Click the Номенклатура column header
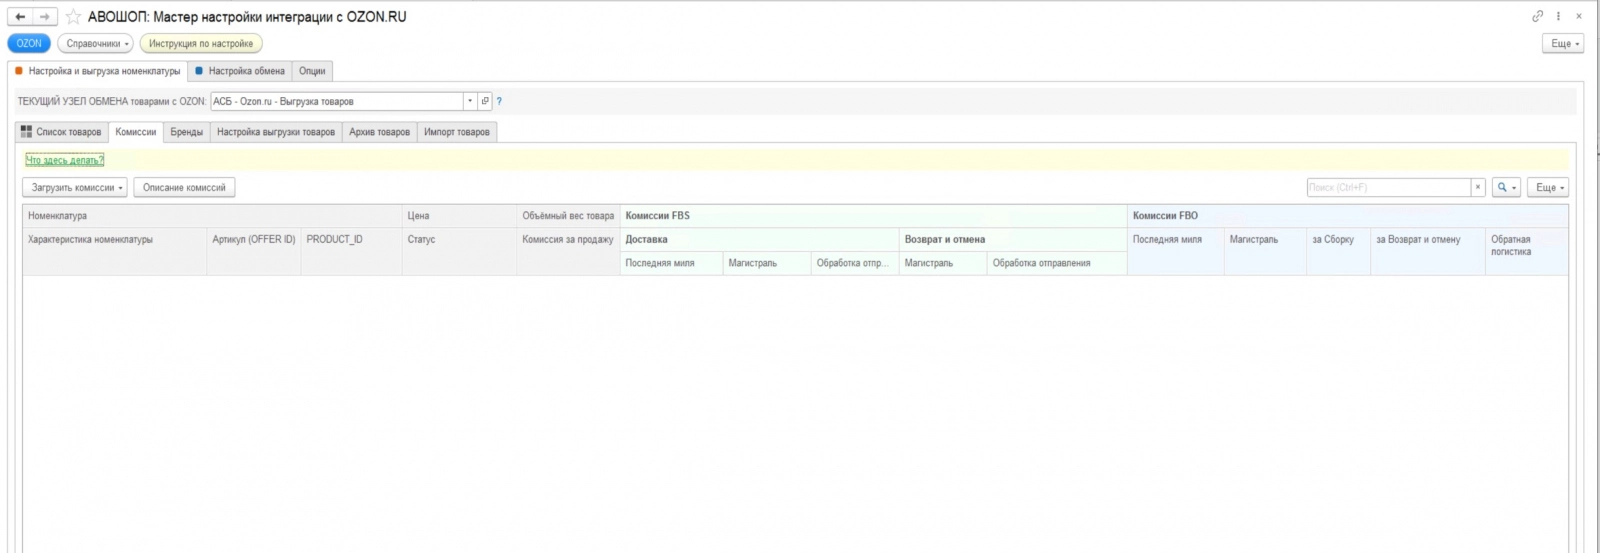Viewport: 1600px width, 553px height. pos(213,216)
